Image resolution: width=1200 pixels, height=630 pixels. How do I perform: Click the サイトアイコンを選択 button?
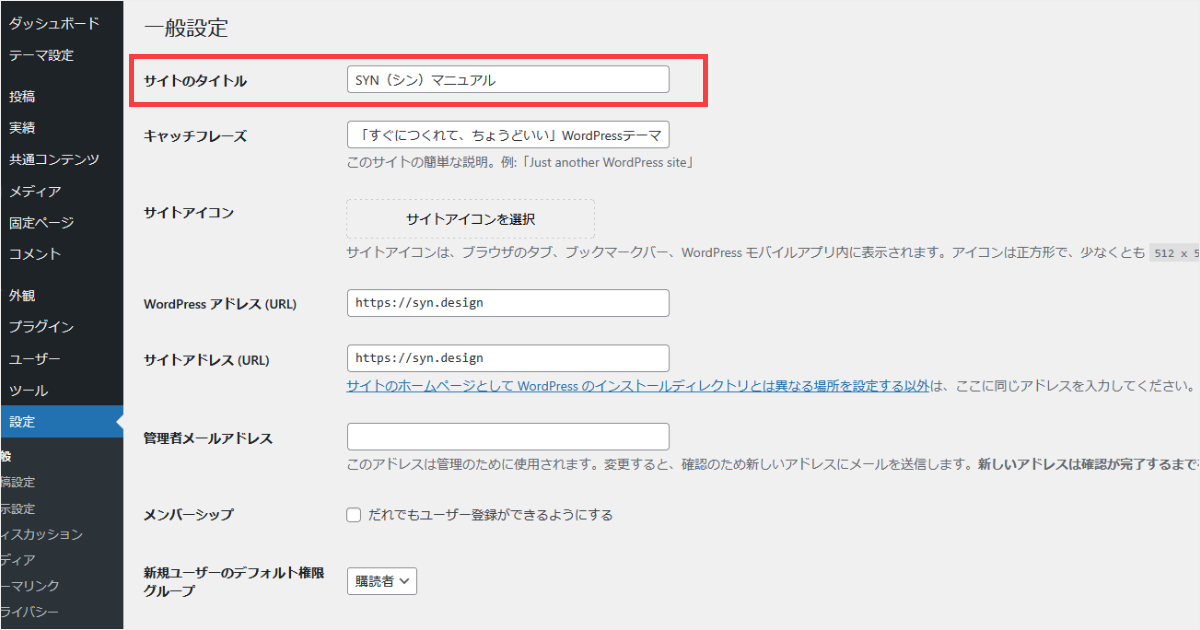coord(469,218)
